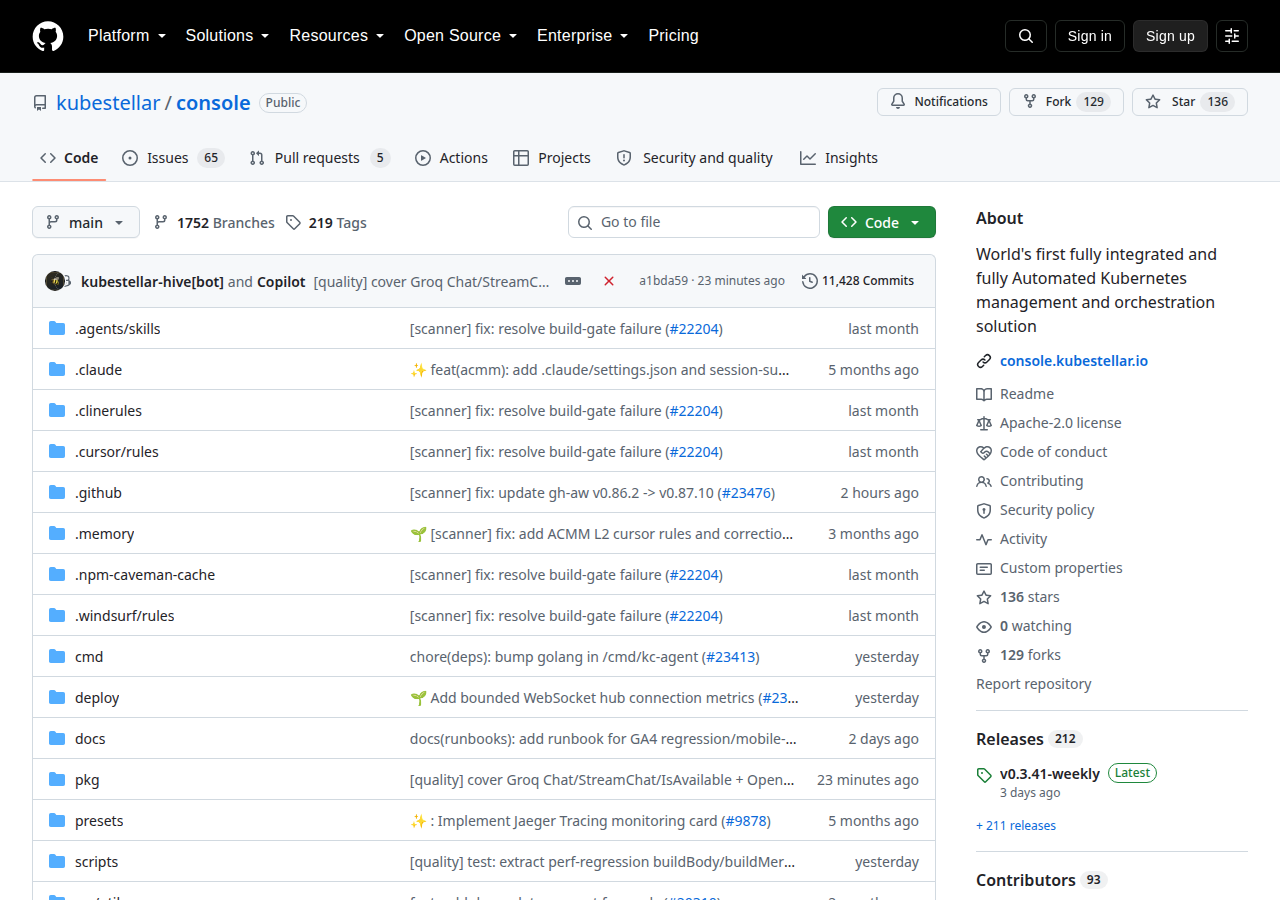Click the fork icon beside 129 forks
This screenshot has width=1280, height=900.
pyautogui.click(x=984, y=655)
